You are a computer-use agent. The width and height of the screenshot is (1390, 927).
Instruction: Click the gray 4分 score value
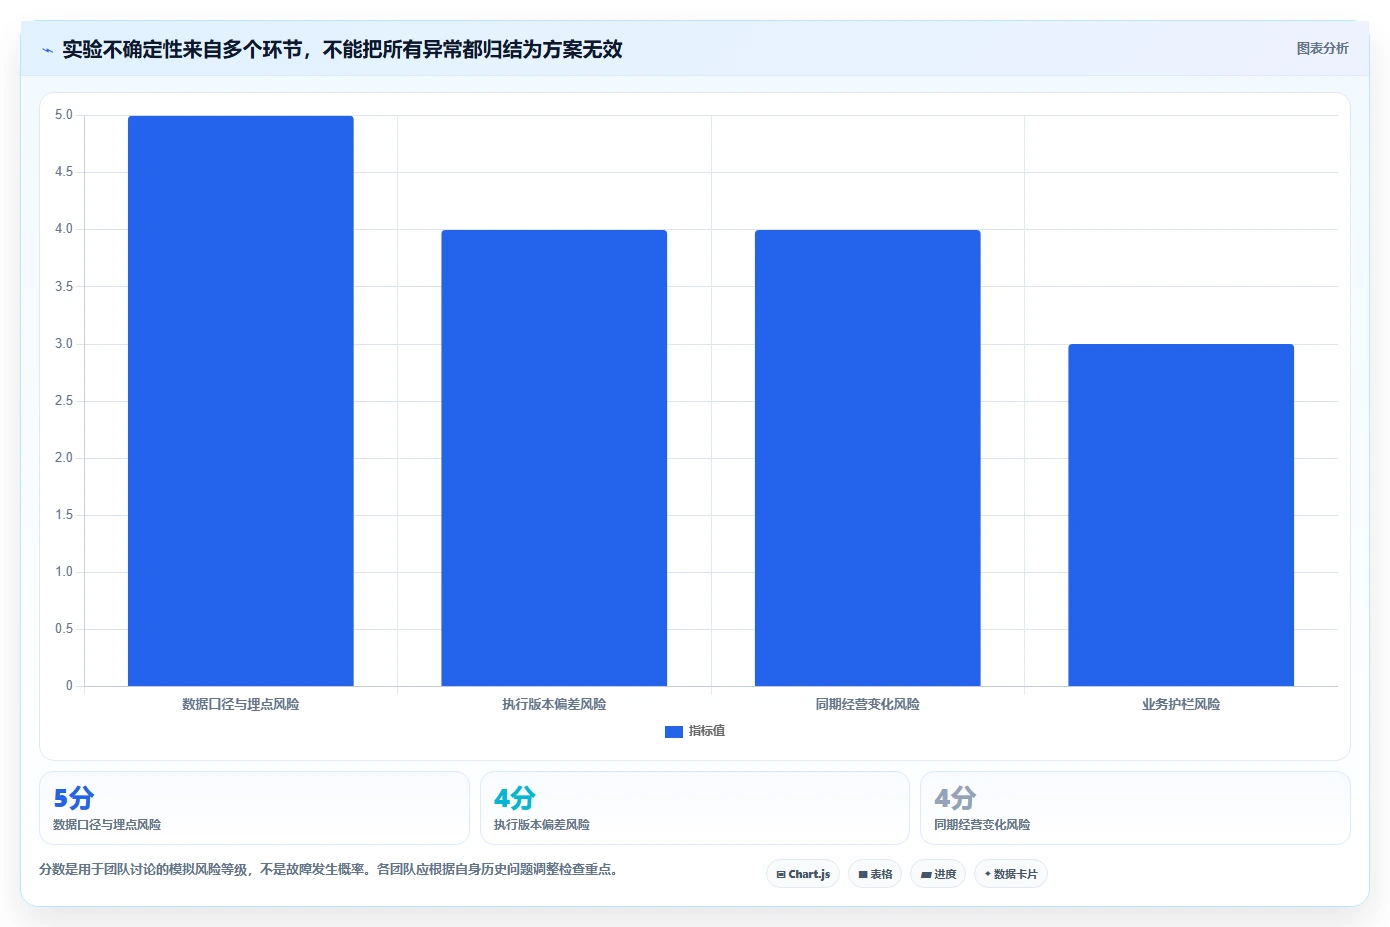tap(954, 798)
